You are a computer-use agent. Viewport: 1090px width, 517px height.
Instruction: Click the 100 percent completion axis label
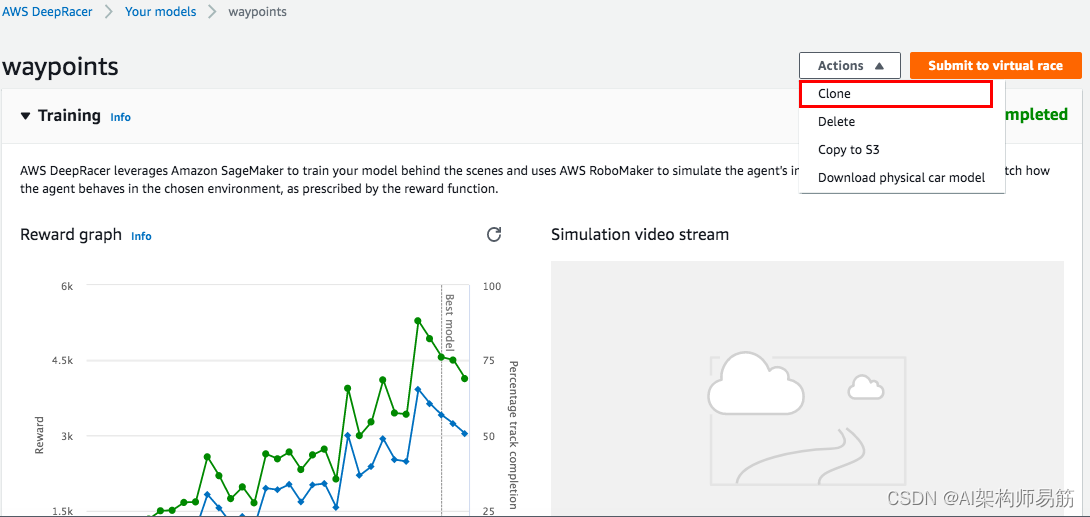pos(492,286)
